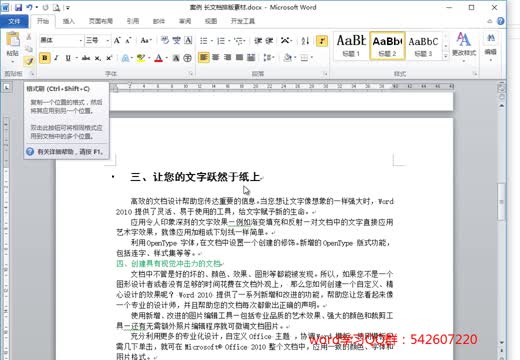
Task: Click the Format Painter brush icon
Action: 29,61
